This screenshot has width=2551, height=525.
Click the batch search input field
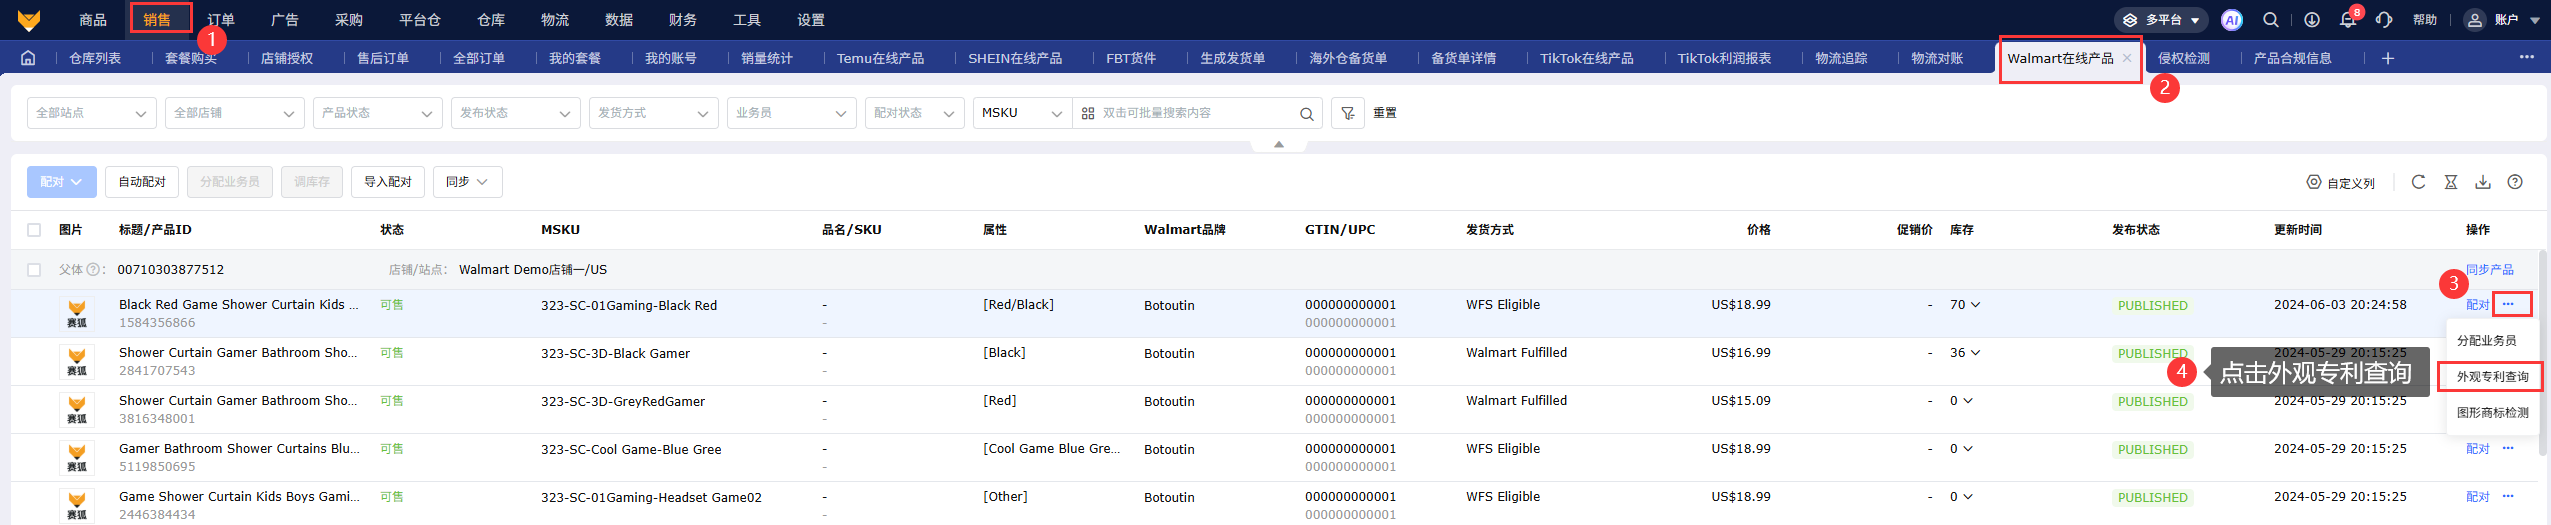pyautogui.click(x=1195, y=113)
